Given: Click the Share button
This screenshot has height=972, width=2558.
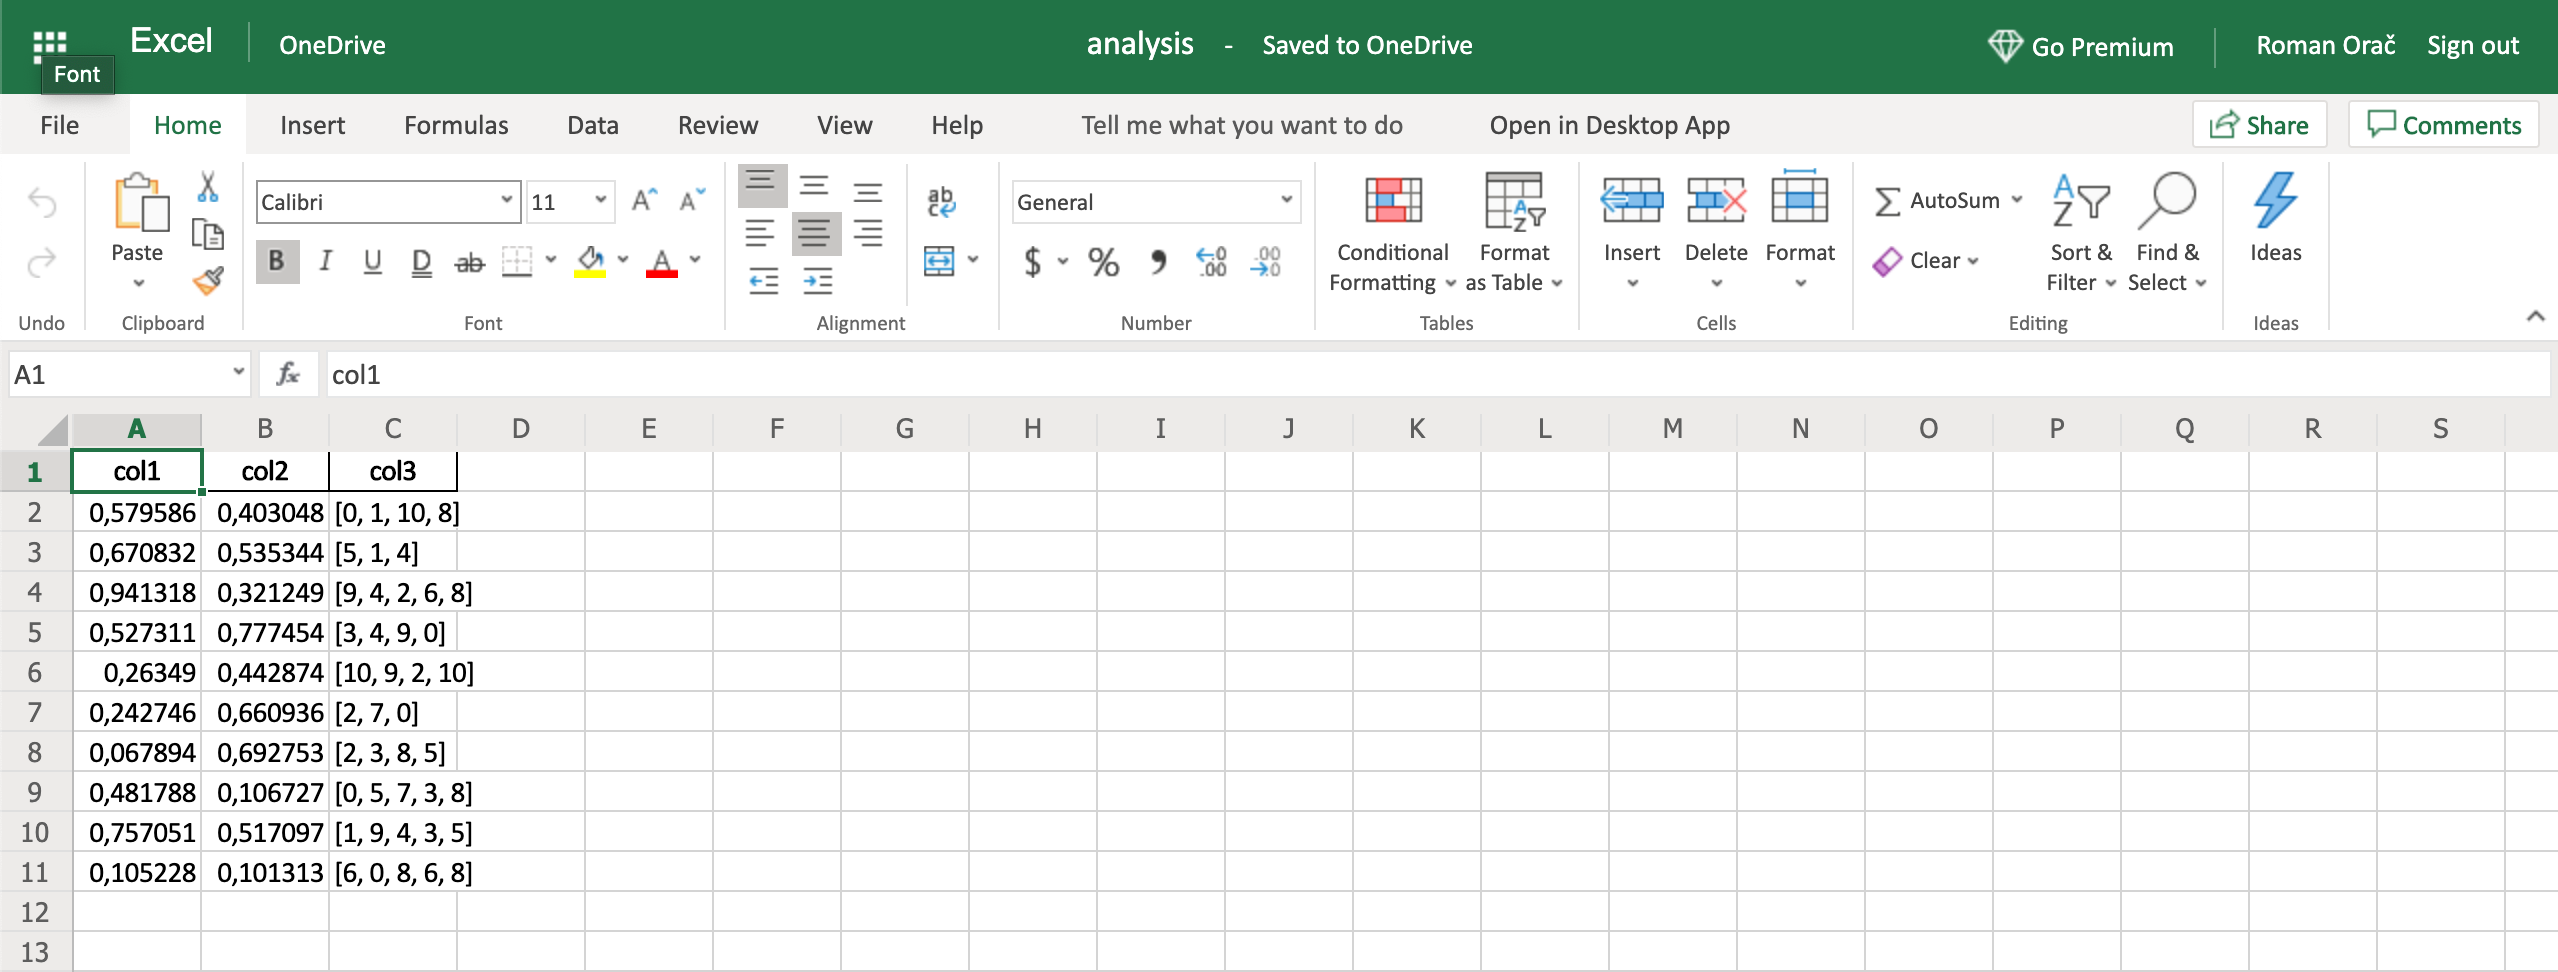Looking at the screenshot, I should click(x=2259, y=125).
